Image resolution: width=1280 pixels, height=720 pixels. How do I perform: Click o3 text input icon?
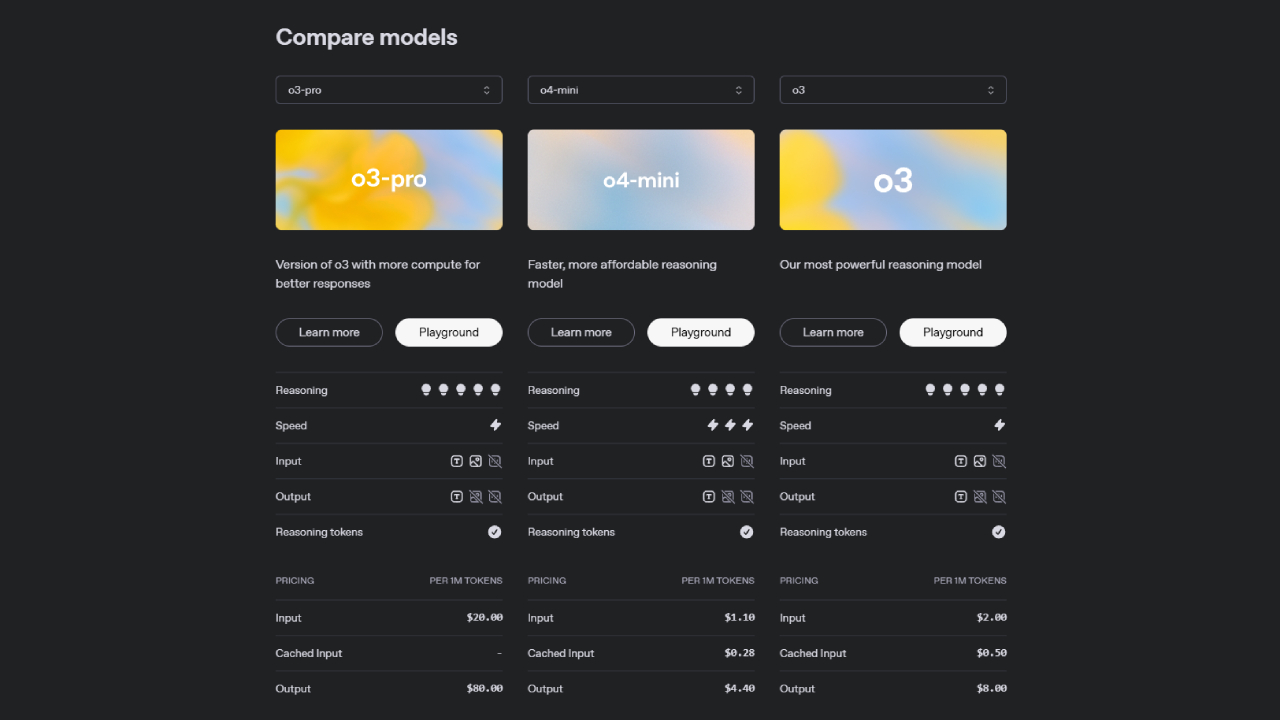coord(961,461)
